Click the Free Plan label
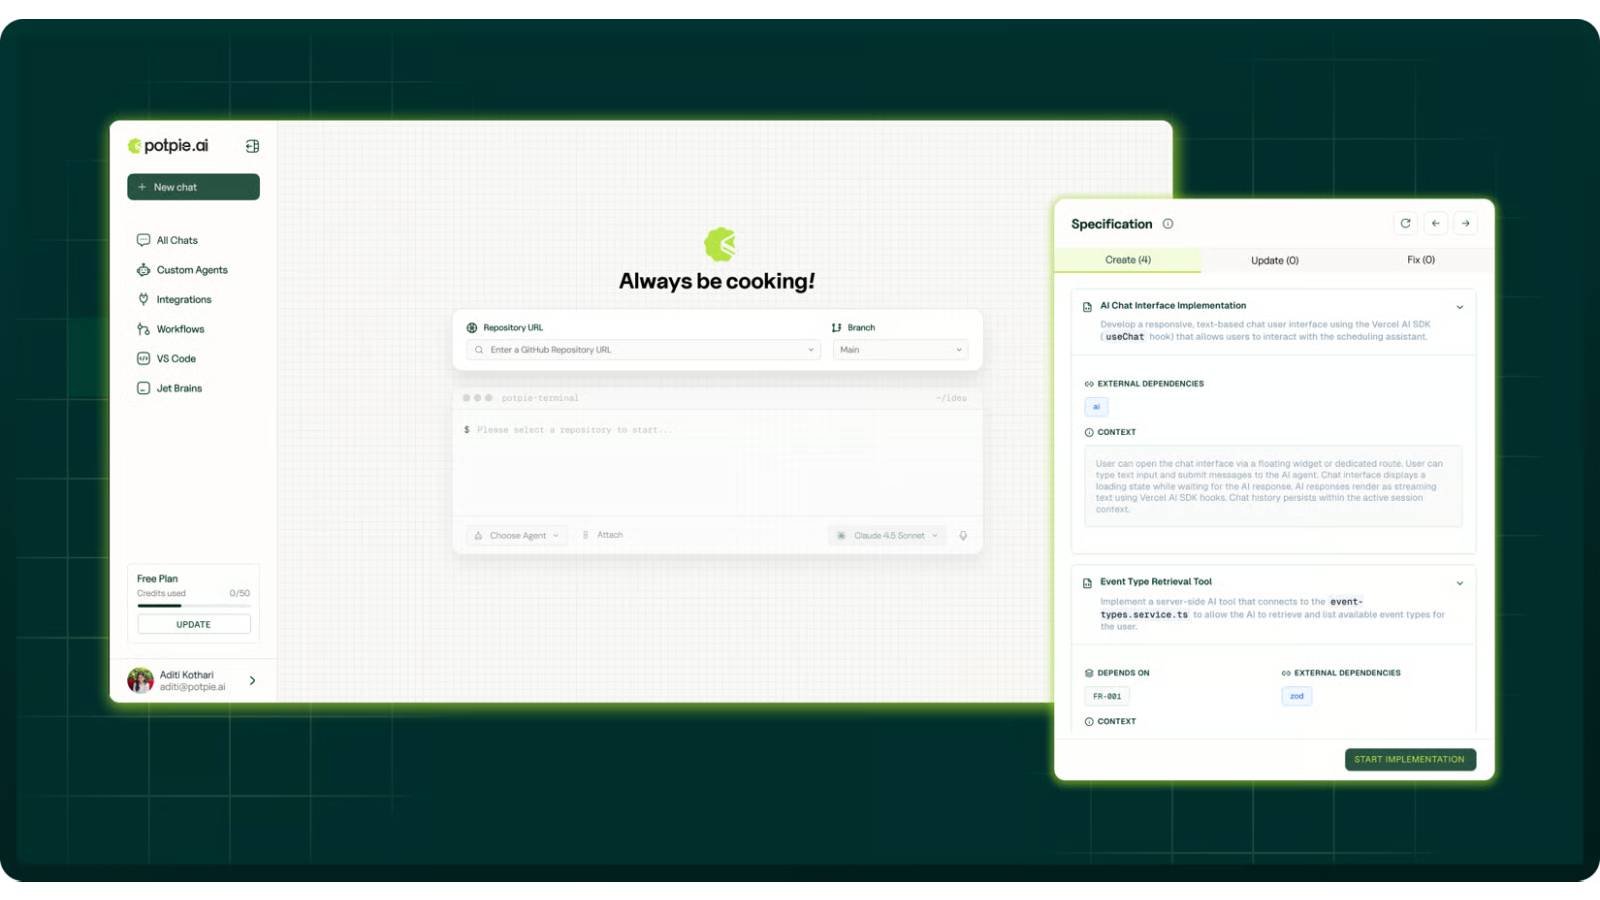The width and height of the screenshot is (1600, 900). coord(157,579)
